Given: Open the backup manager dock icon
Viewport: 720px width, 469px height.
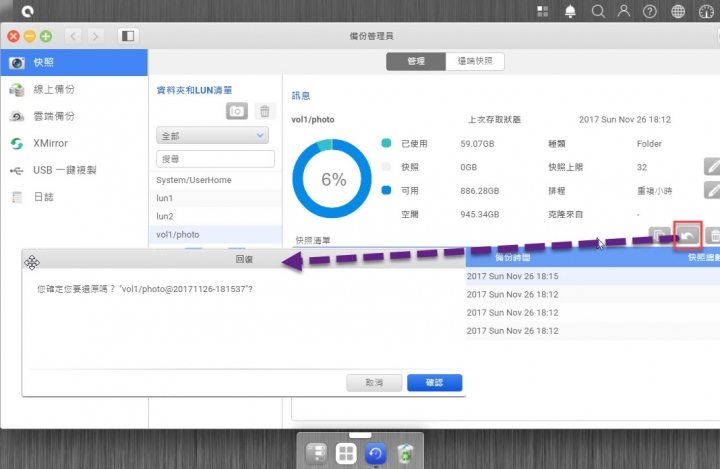Looking at the screenshot, I should (375, 454).
